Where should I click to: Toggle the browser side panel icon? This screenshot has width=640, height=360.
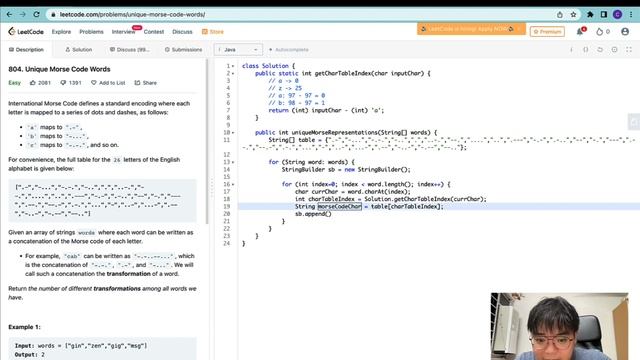point(604,14)
